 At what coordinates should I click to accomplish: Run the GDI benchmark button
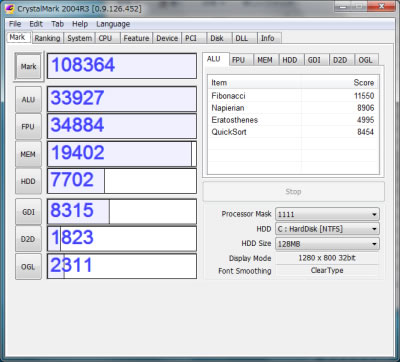pos(29,212)
